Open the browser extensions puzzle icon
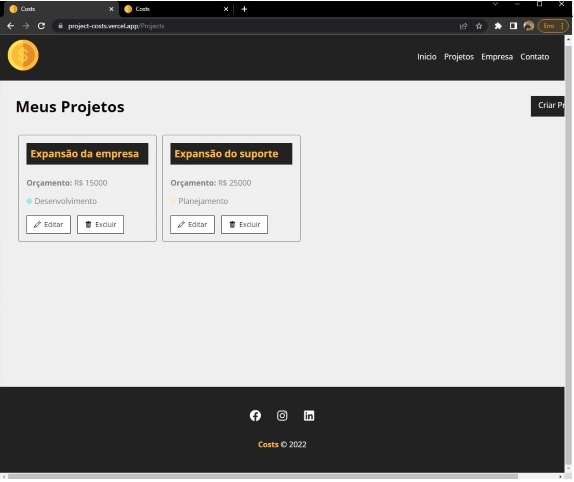The width and height of the screenshot is (574, 482). click(x=498, y=26)
